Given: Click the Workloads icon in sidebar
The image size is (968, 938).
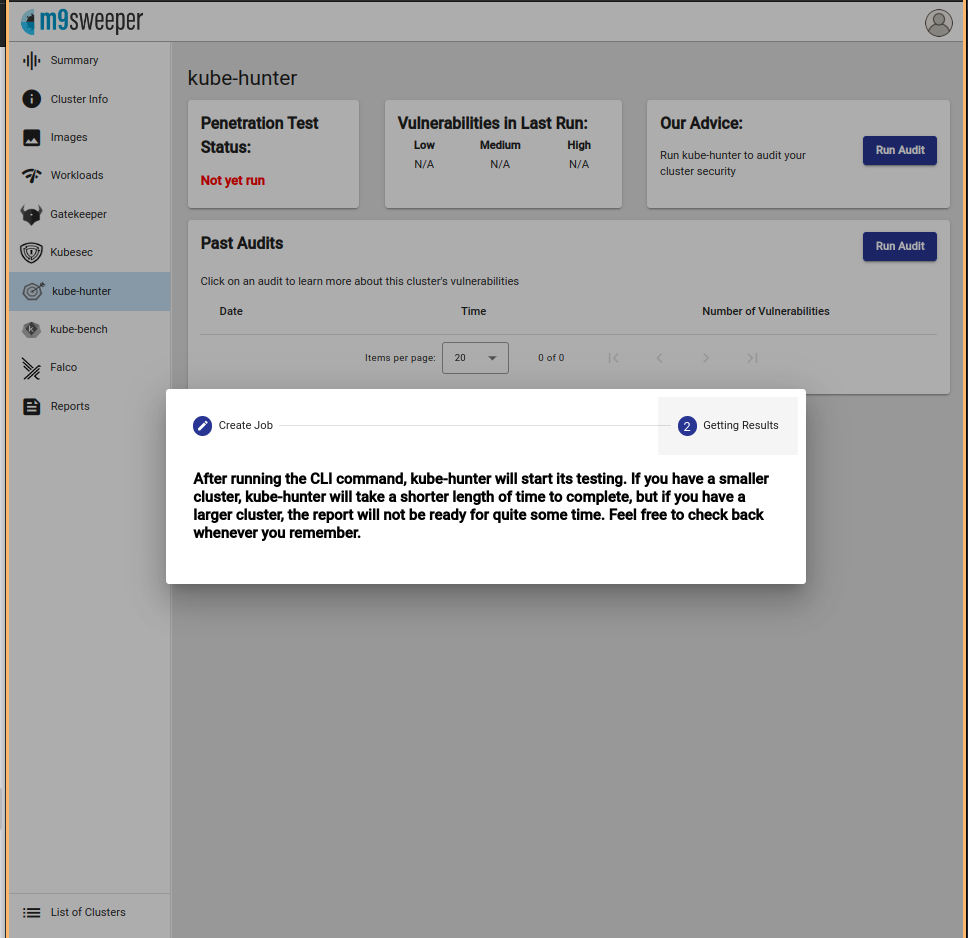Looking at the screenshot, I should pos(32,176).
